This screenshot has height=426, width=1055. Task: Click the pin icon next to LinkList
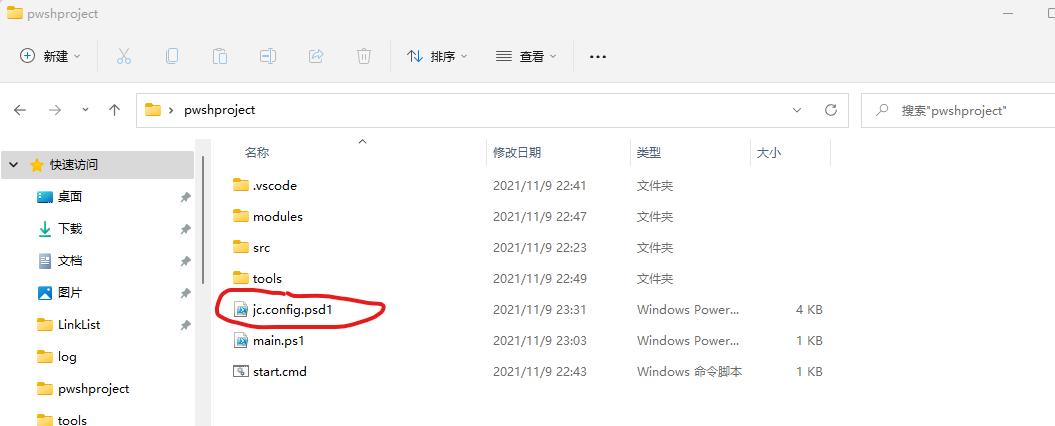(x=185, y=325)
